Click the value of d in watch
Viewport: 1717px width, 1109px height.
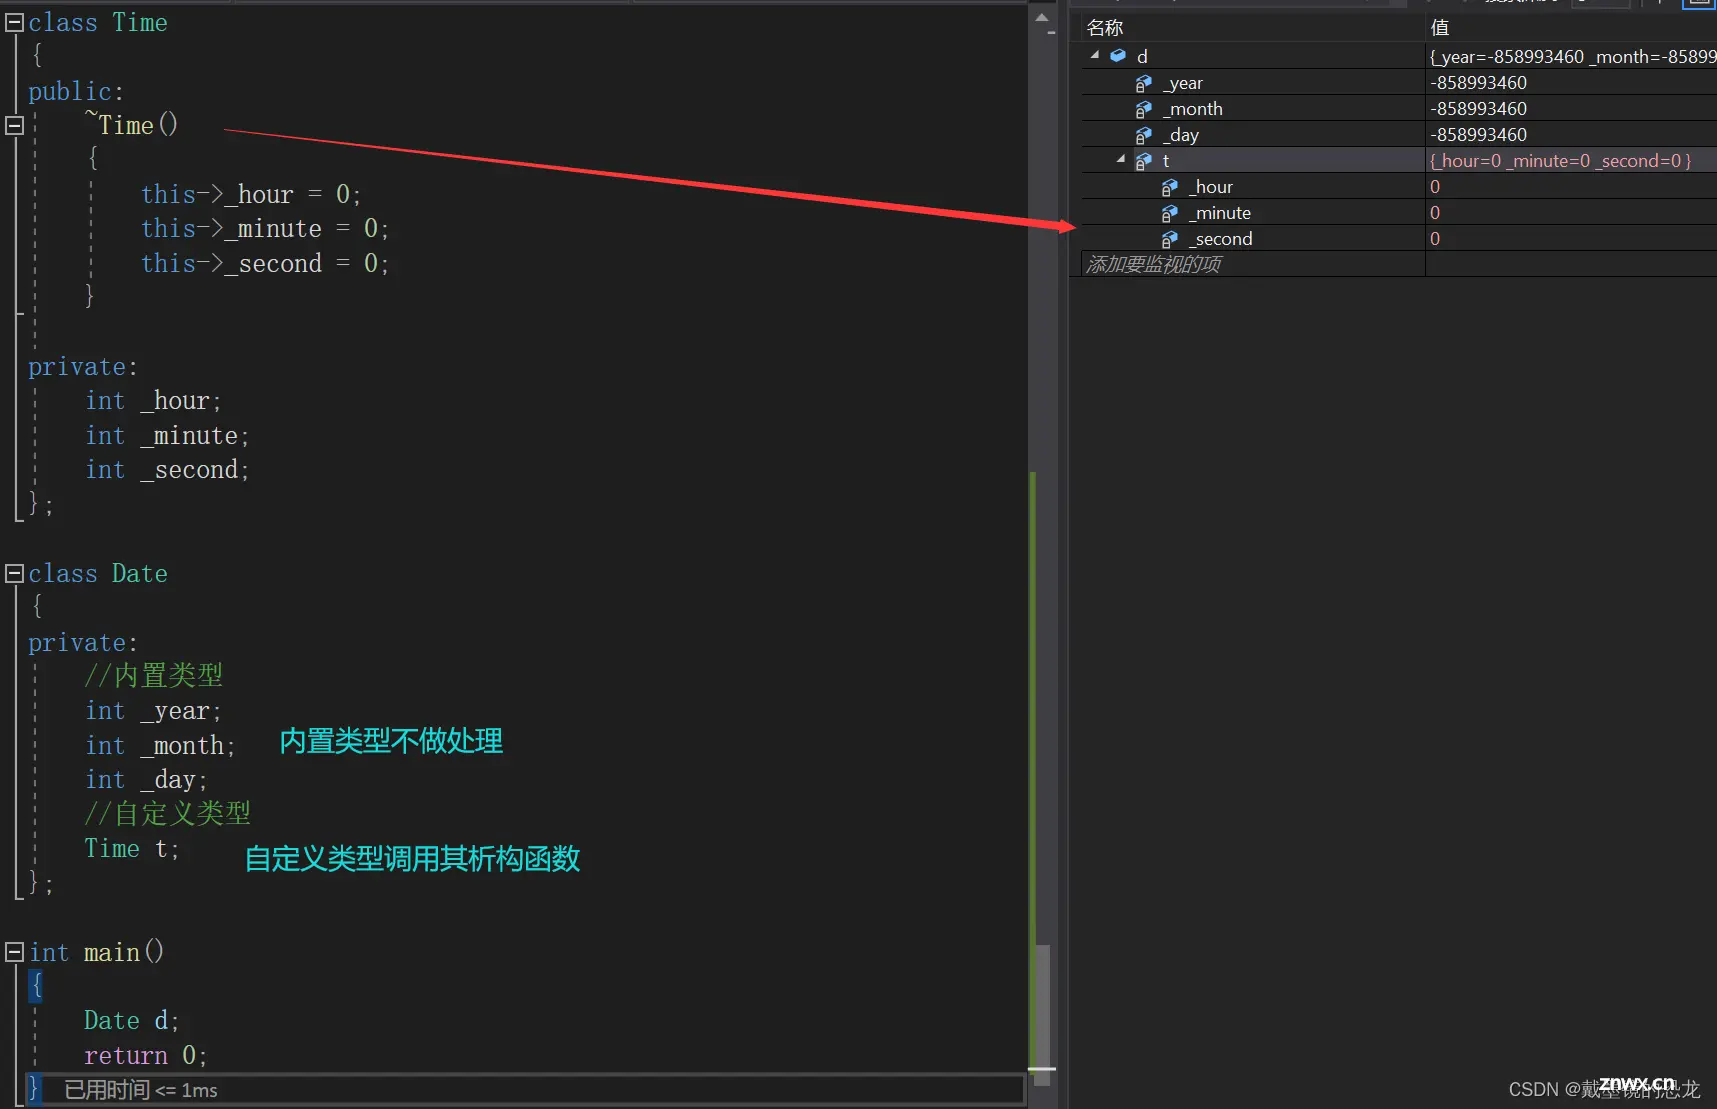pos(1572,57)
